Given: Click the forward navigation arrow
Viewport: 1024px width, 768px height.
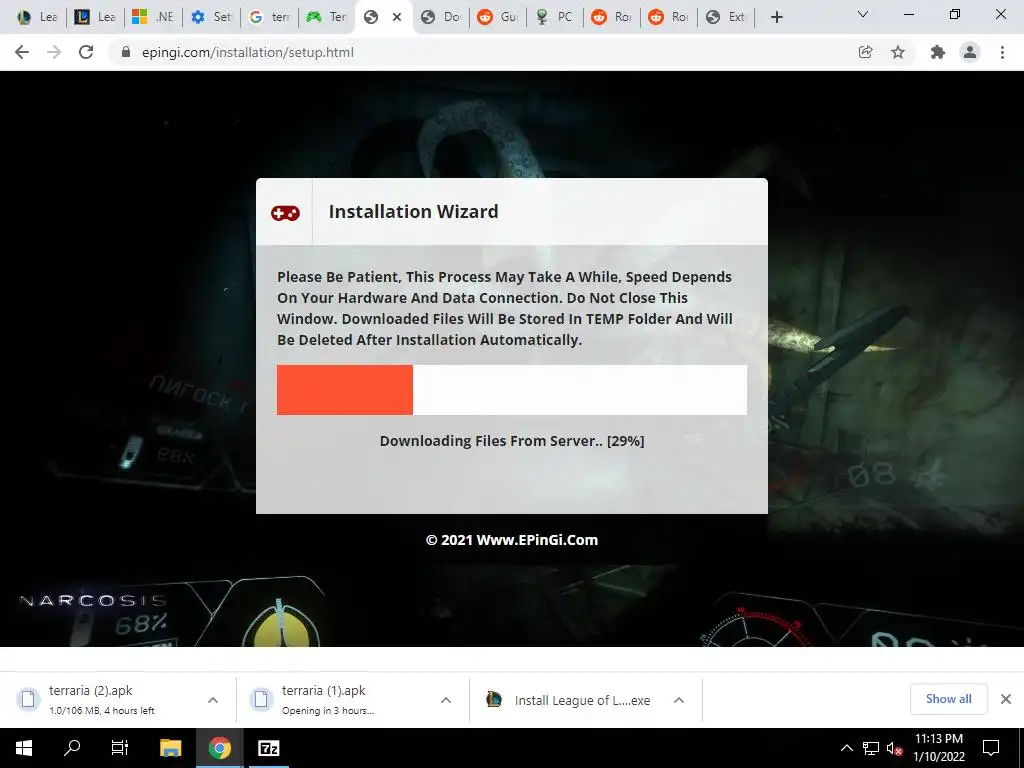Looking at the screenshot, I should coord(54,52).
